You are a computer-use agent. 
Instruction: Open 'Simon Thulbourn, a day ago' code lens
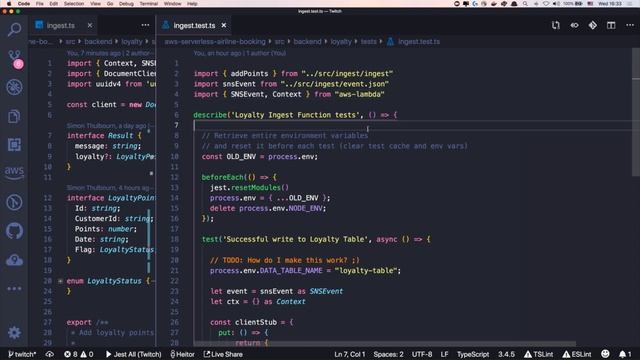click(108, 126)
